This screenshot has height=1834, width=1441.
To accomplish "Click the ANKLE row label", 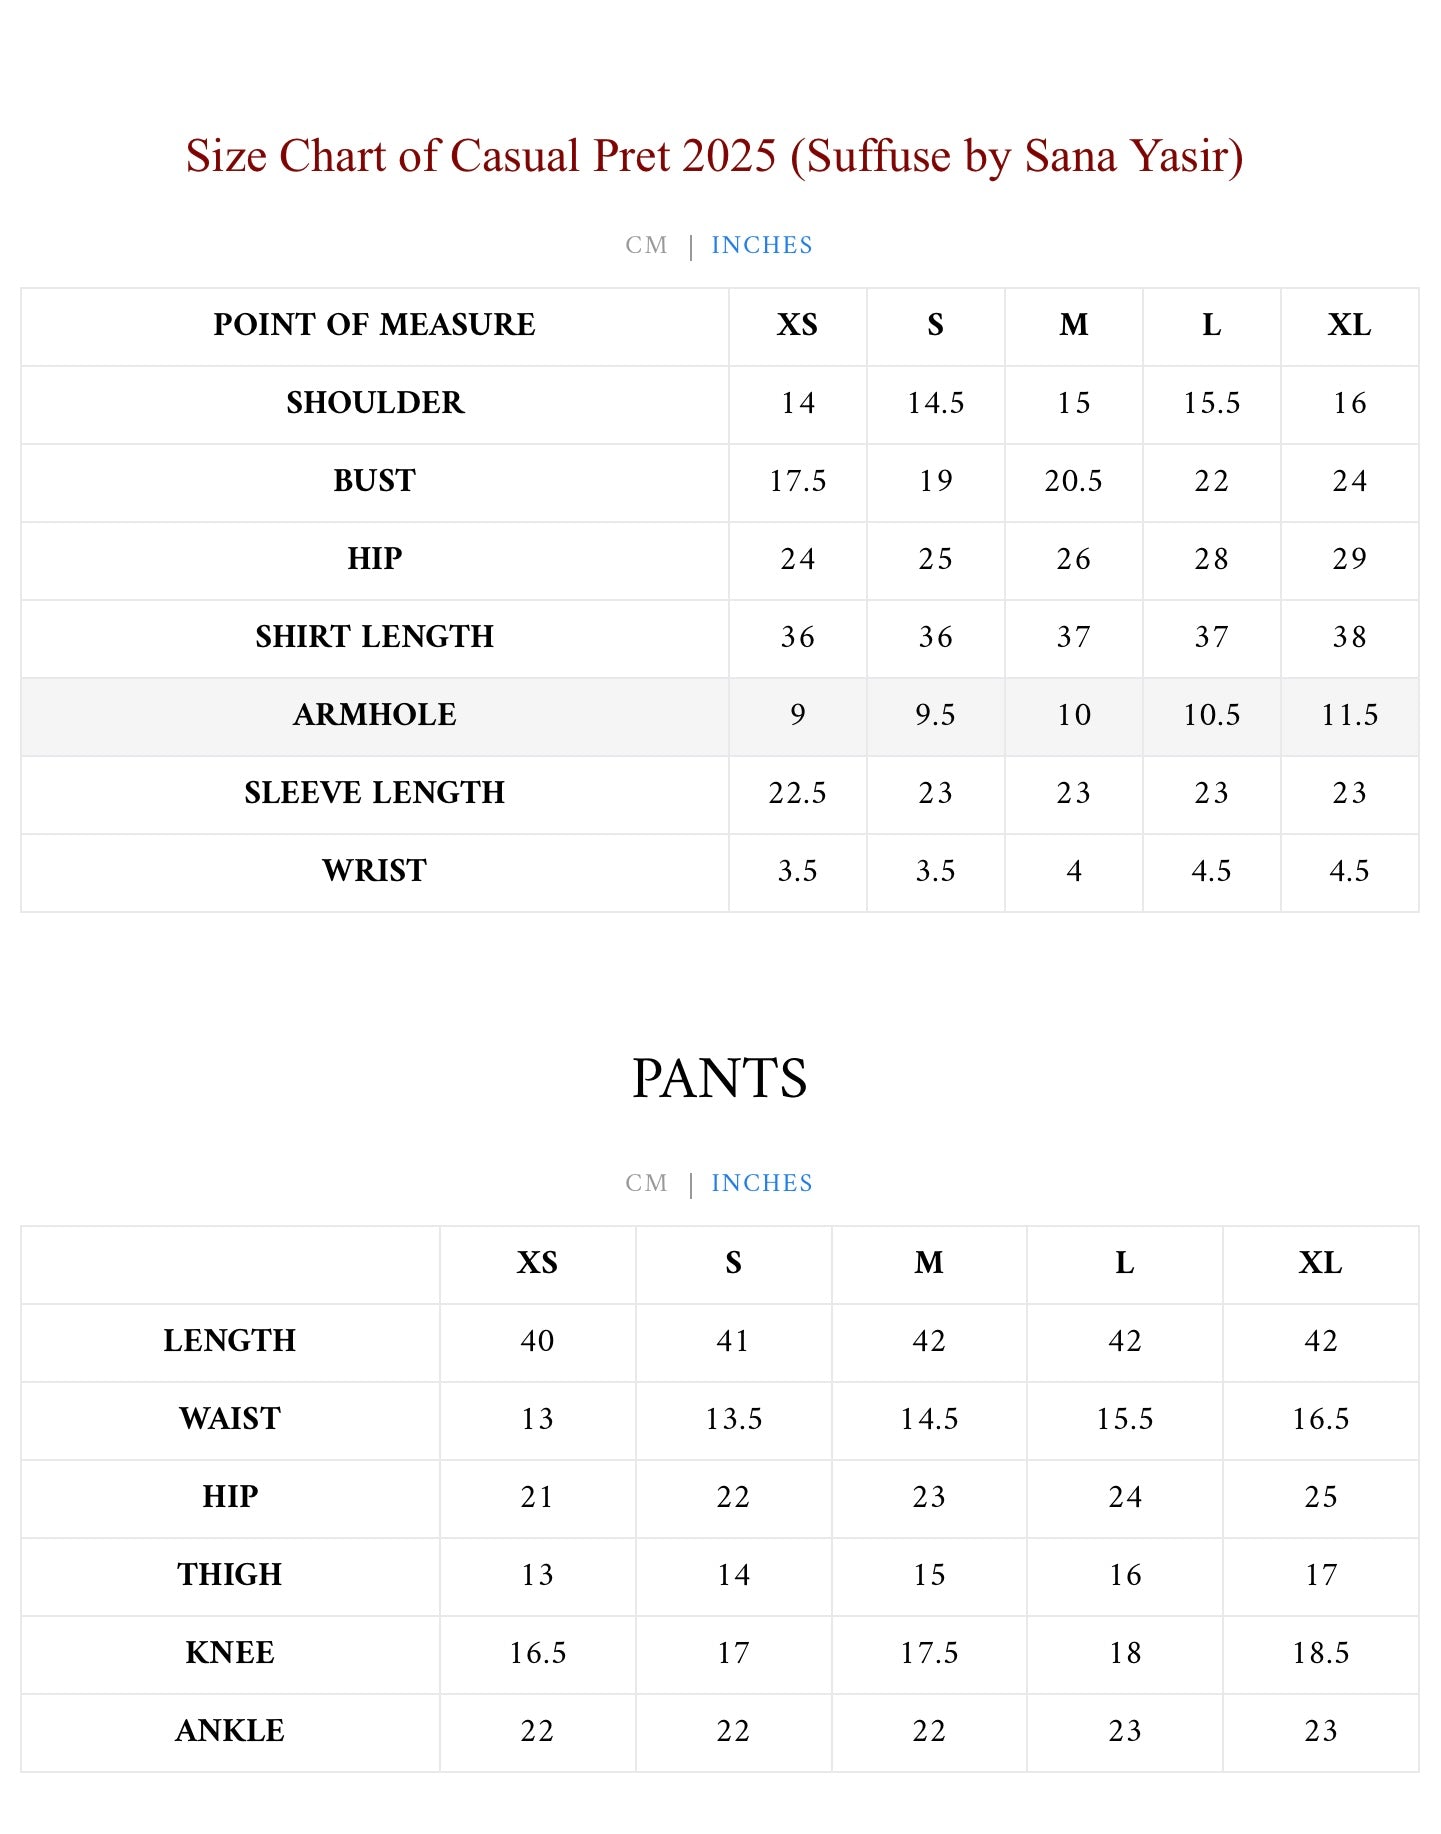I will 230,1731.
